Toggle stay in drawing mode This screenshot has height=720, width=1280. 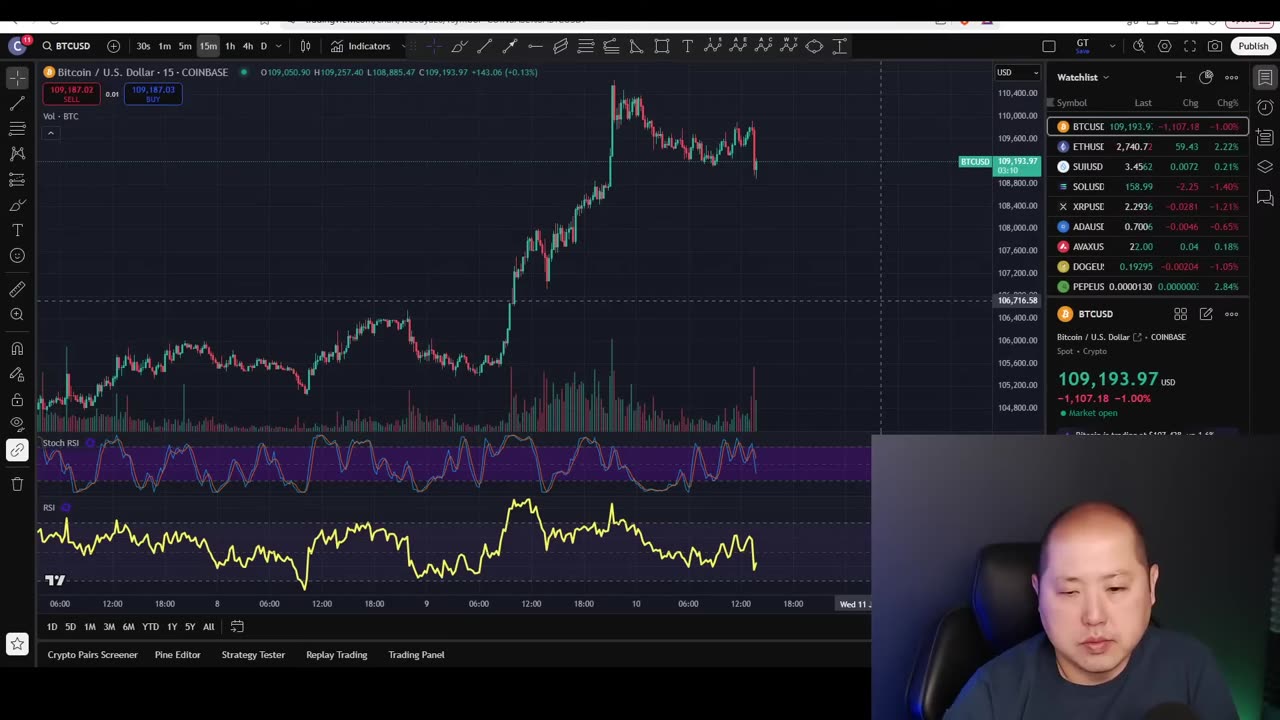(17, 374)
